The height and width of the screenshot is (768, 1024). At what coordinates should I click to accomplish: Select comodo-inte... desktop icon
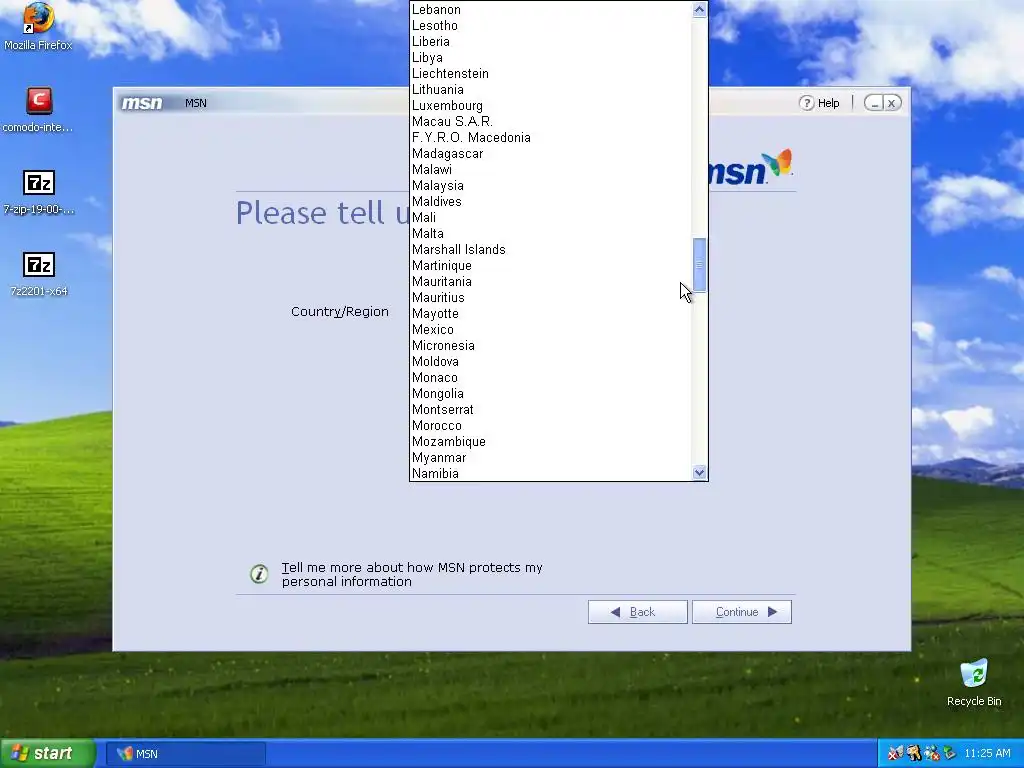tap(38, 110)
